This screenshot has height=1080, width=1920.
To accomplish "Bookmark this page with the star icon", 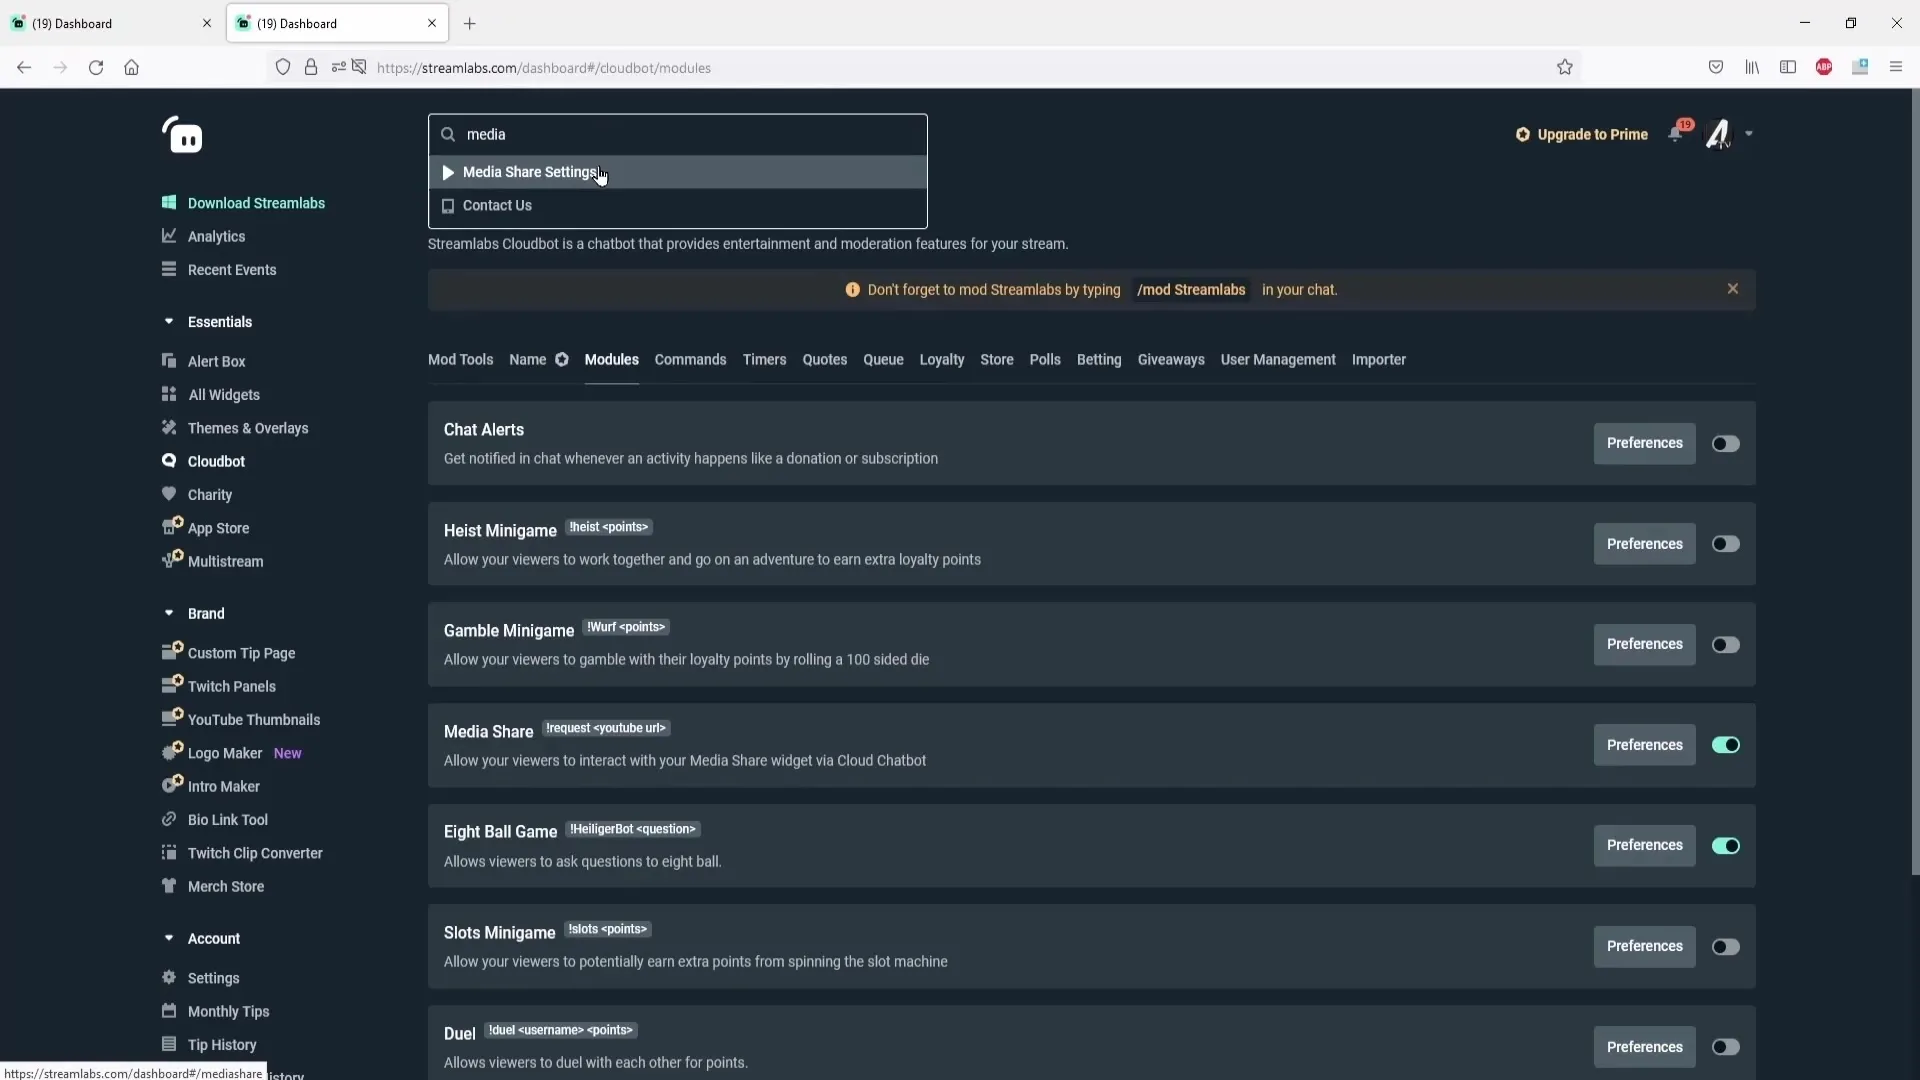I will (1565, 67).
